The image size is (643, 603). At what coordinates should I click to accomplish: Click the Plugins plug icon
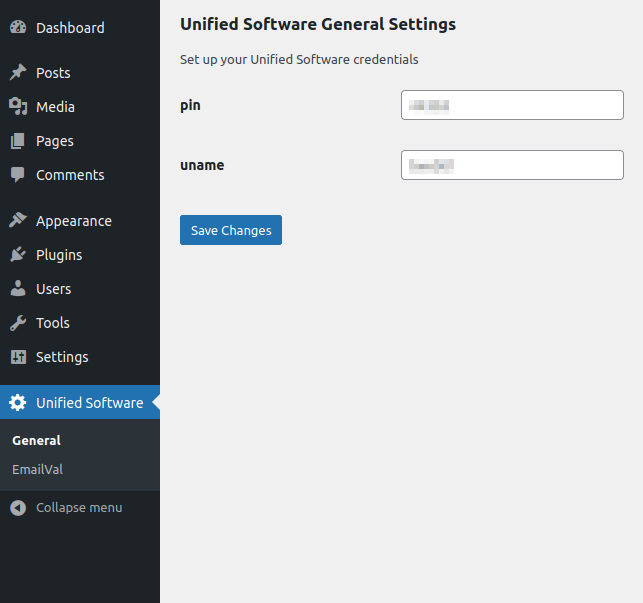(x=18, y=254)
